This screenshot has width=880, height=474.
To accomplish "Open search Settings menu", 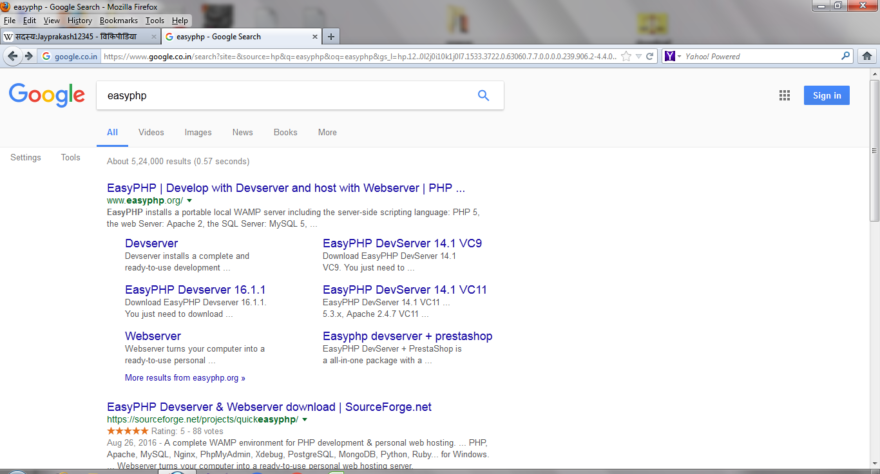I will coord(26,158).
